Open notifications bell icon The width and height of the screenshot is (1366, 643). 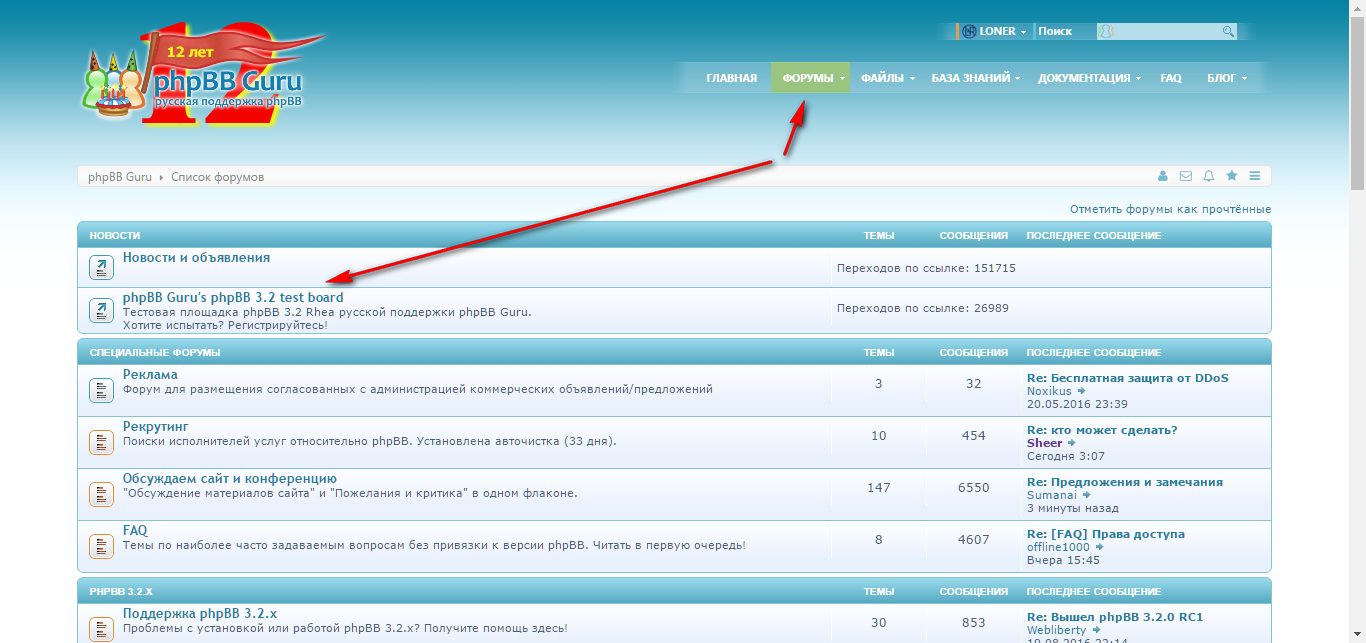[1209, 176]
